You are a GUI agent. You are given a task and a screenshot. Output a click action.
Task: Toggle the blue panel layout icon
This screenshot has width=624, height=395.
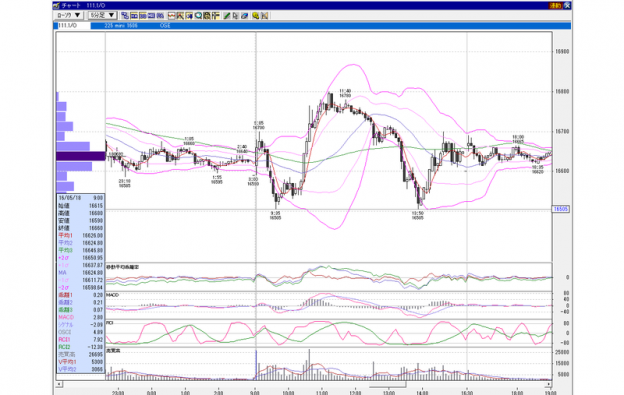[152, 16]
